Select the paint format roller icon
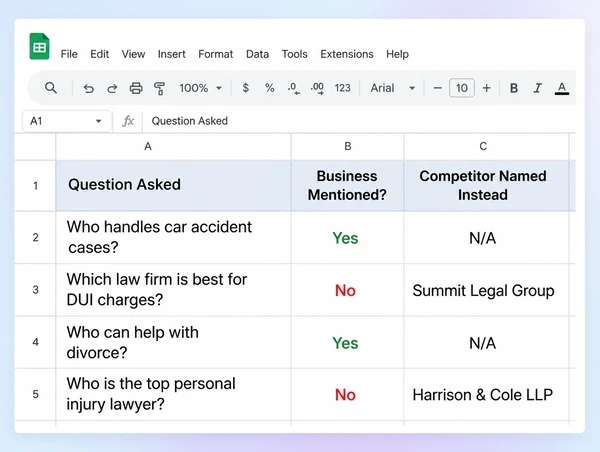Viewport: 600px width, 452px height. [x=159, y=88]
